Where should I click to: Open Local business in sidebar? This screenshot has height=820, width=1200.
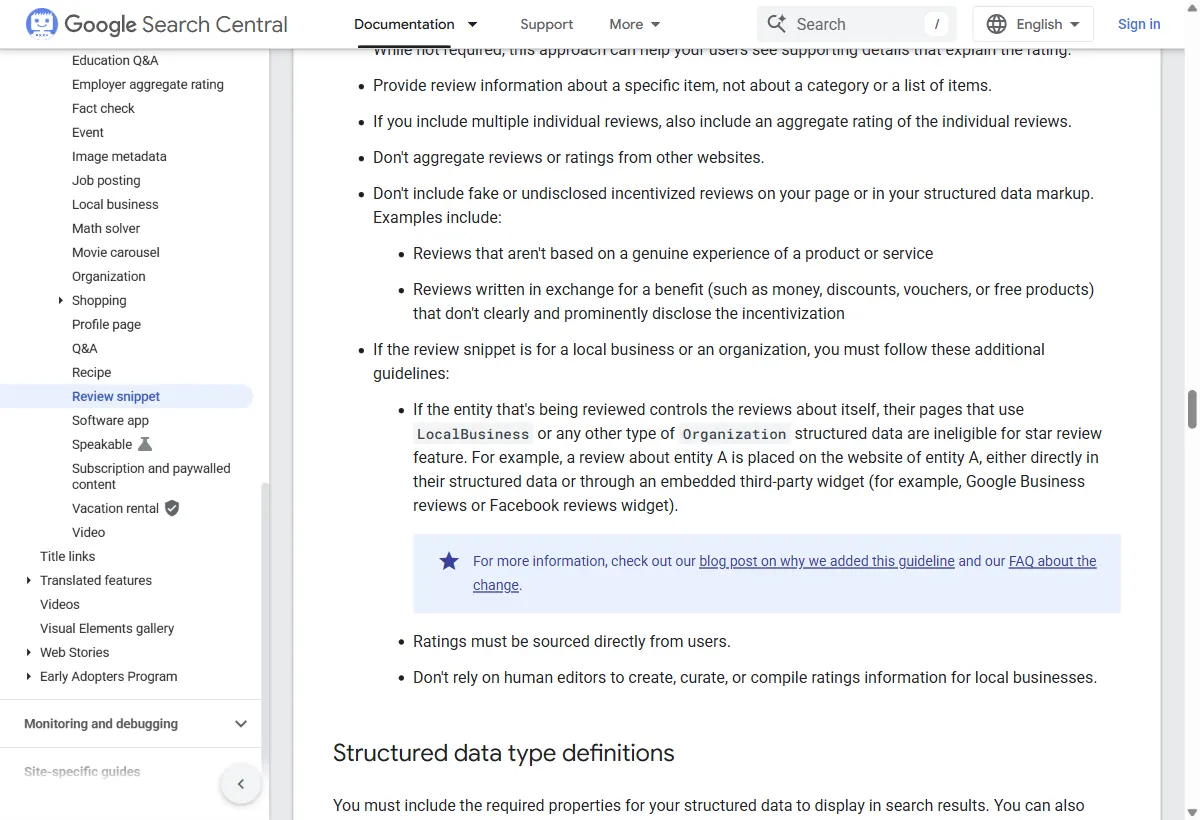(115, 204)
